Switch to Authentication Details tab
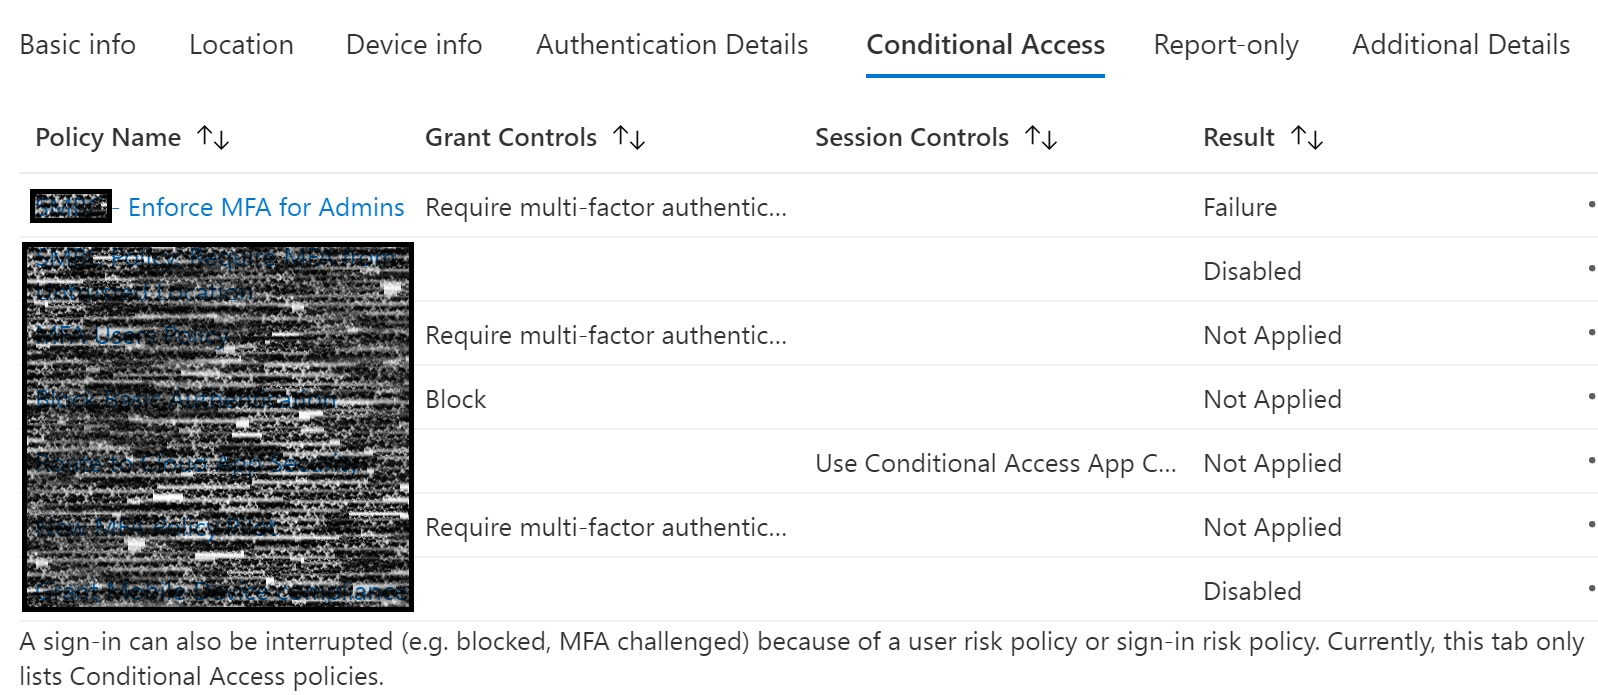 point(671,45)
